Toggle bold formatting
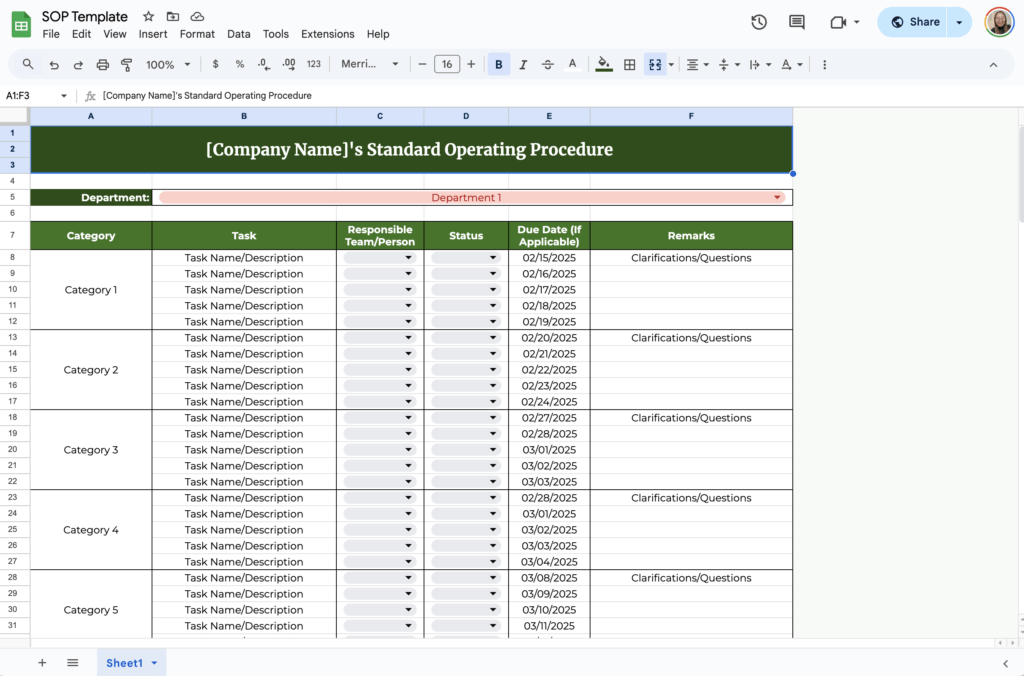Image resolution: width=1024 pixels, height=676 pixels. pyautogui.click(x=498, y=64)
